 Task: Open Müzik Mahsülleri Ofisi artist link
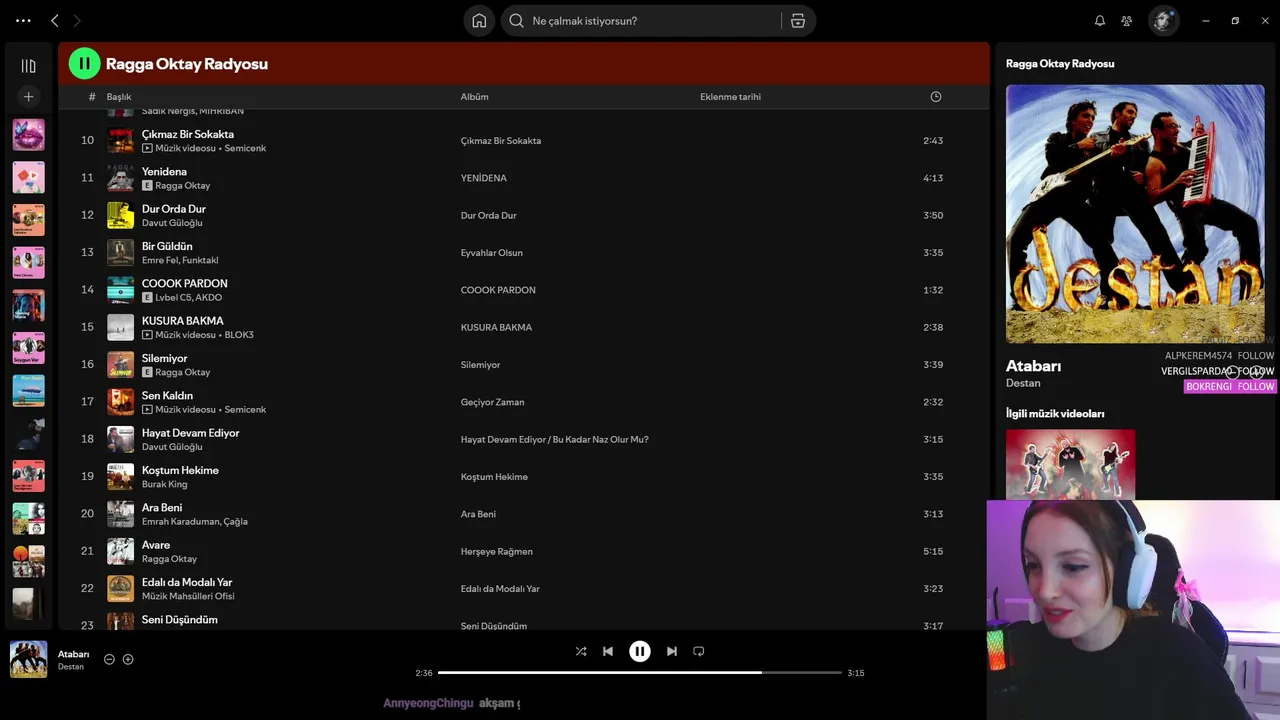[188, 596]
